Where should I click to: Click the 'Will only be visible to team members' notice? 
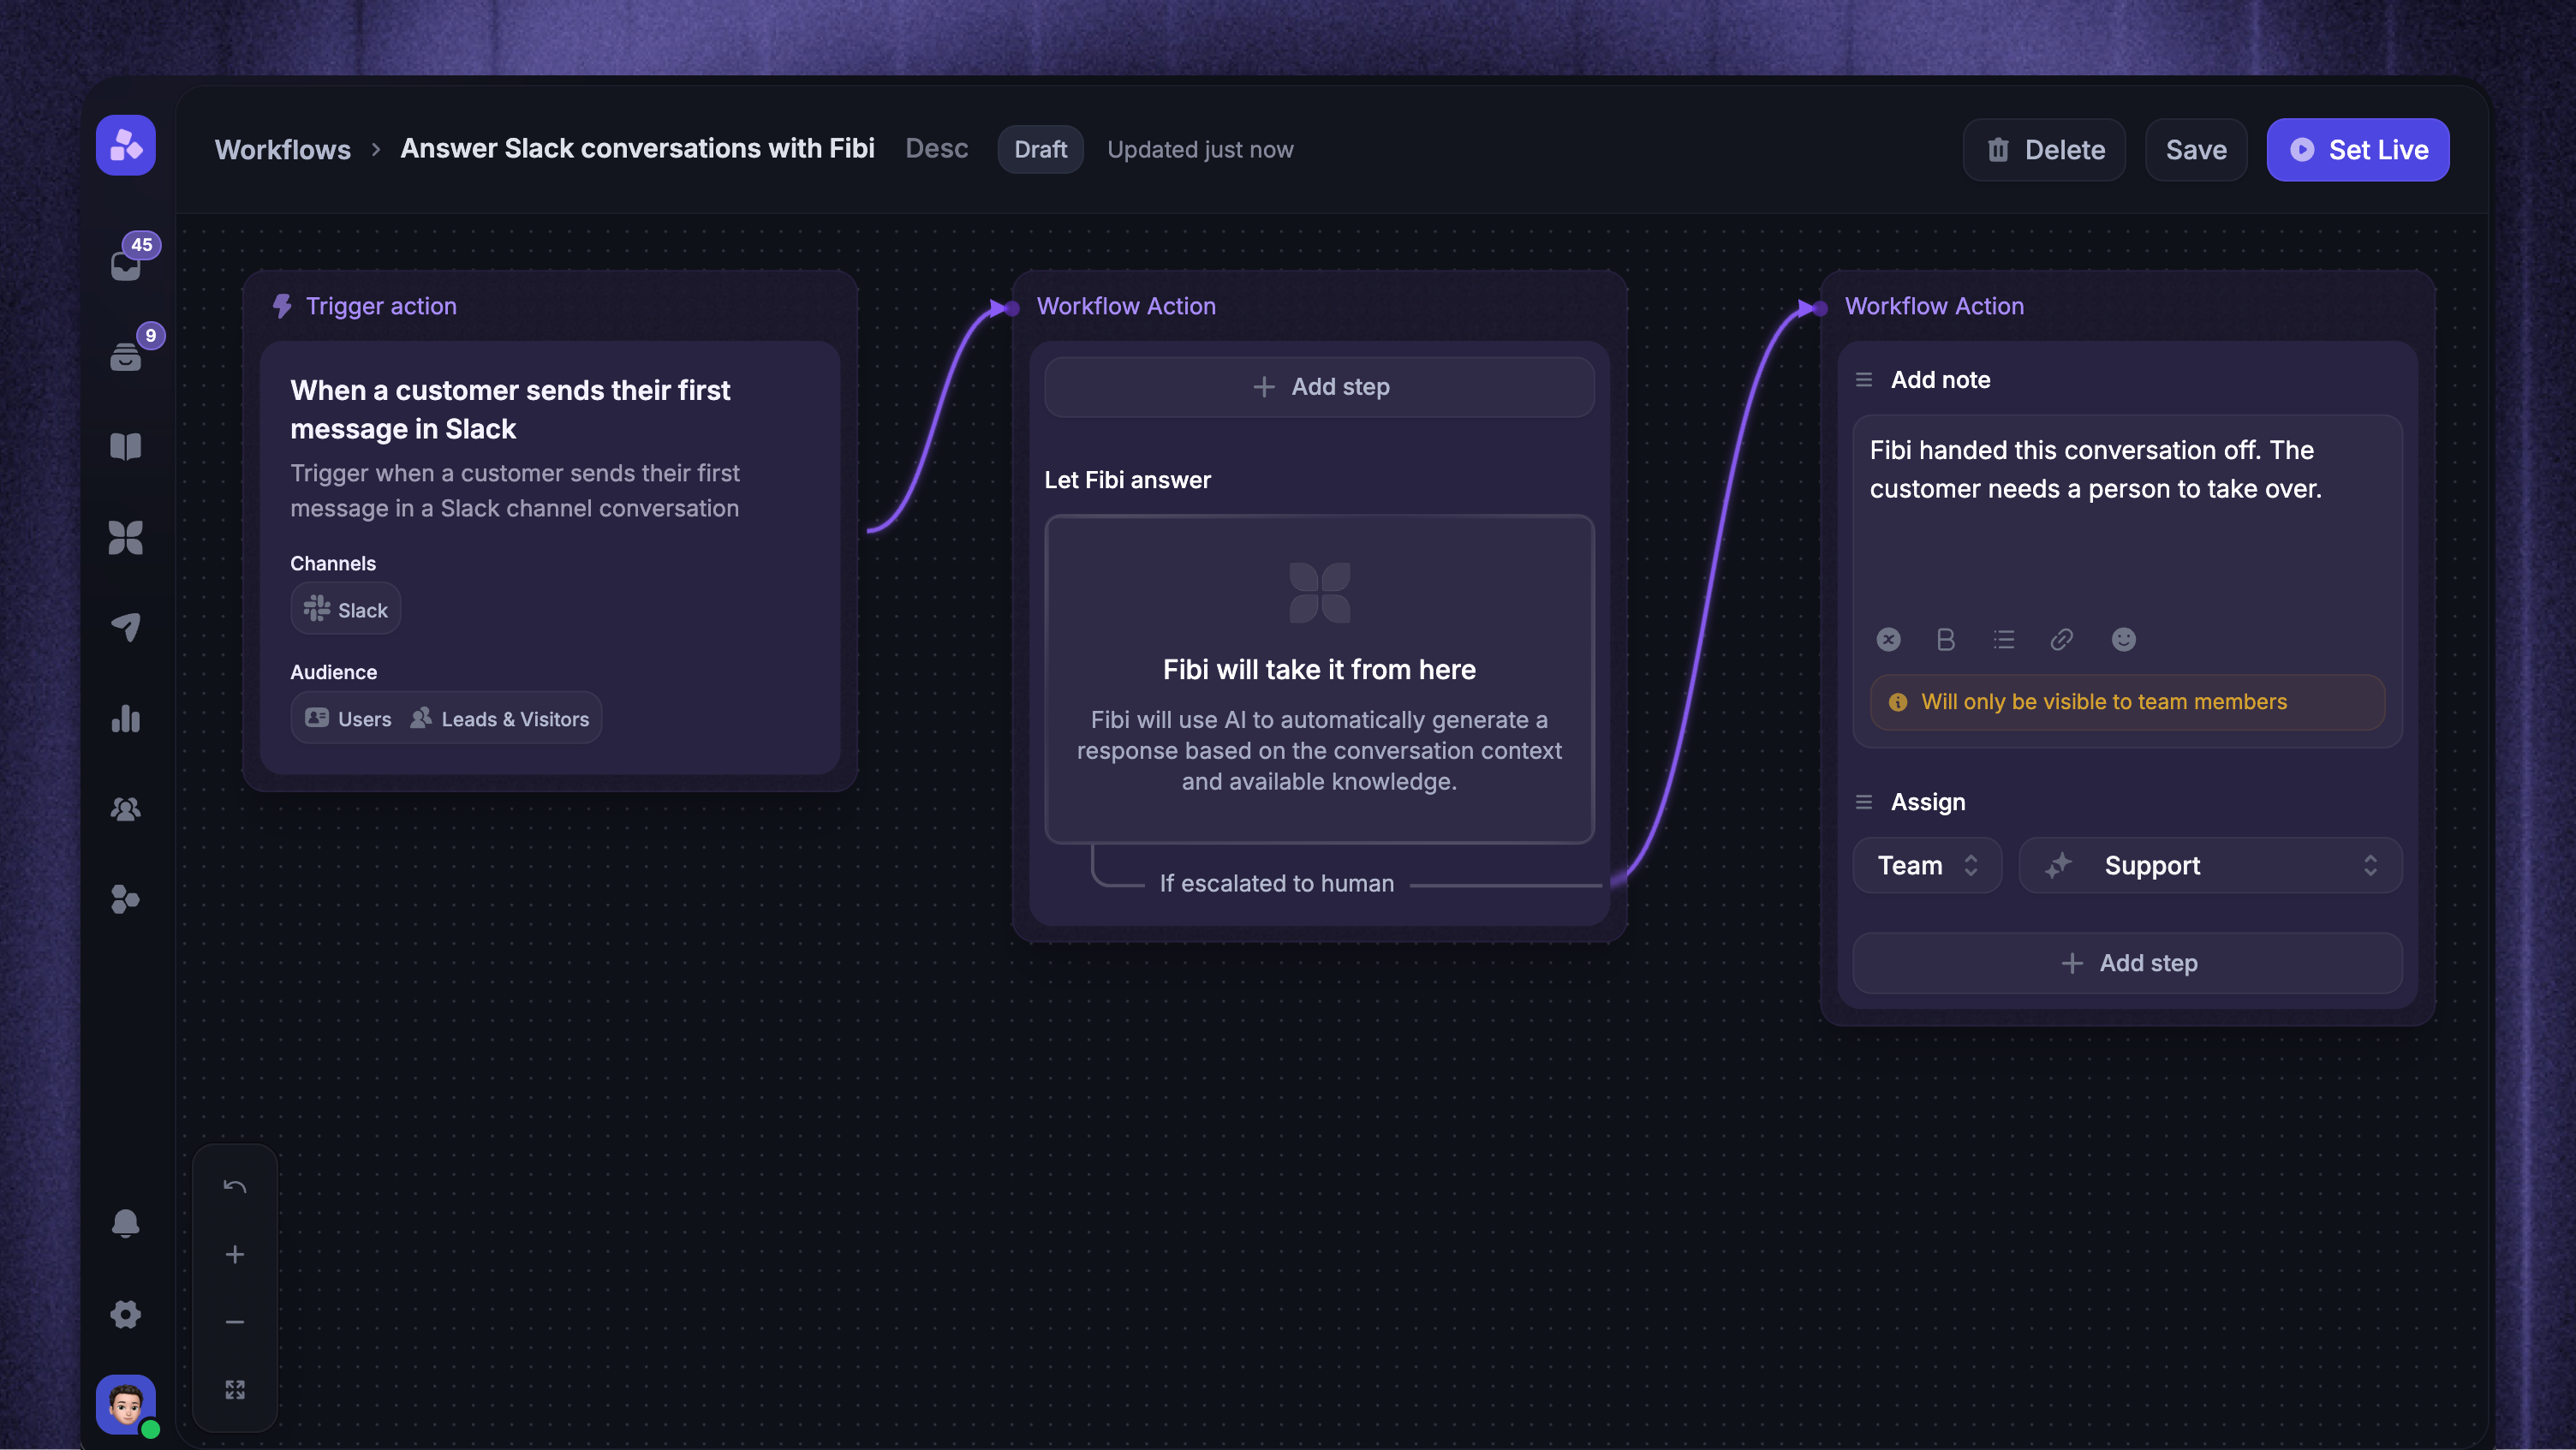coord(2128,702)
